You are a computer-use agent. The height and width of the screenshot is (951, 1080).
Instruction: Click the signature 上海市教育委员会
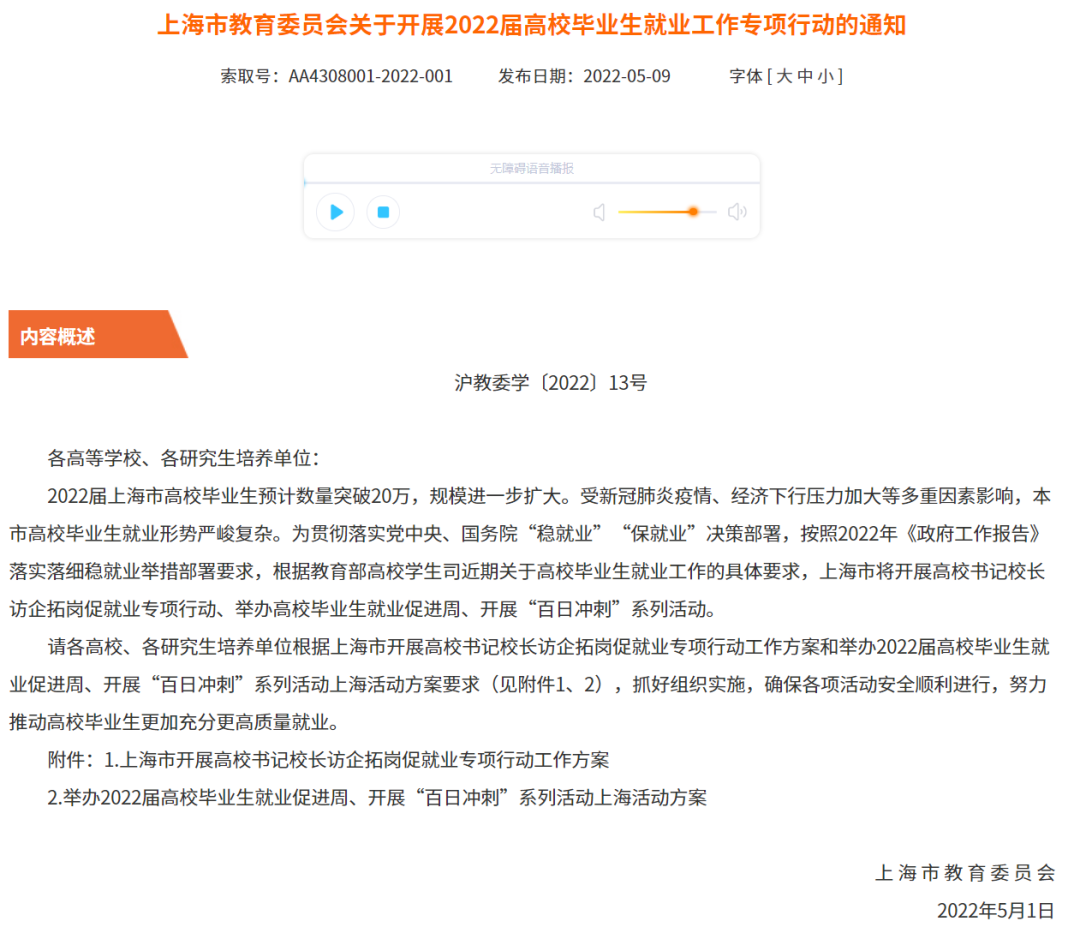tap(965, 873)
